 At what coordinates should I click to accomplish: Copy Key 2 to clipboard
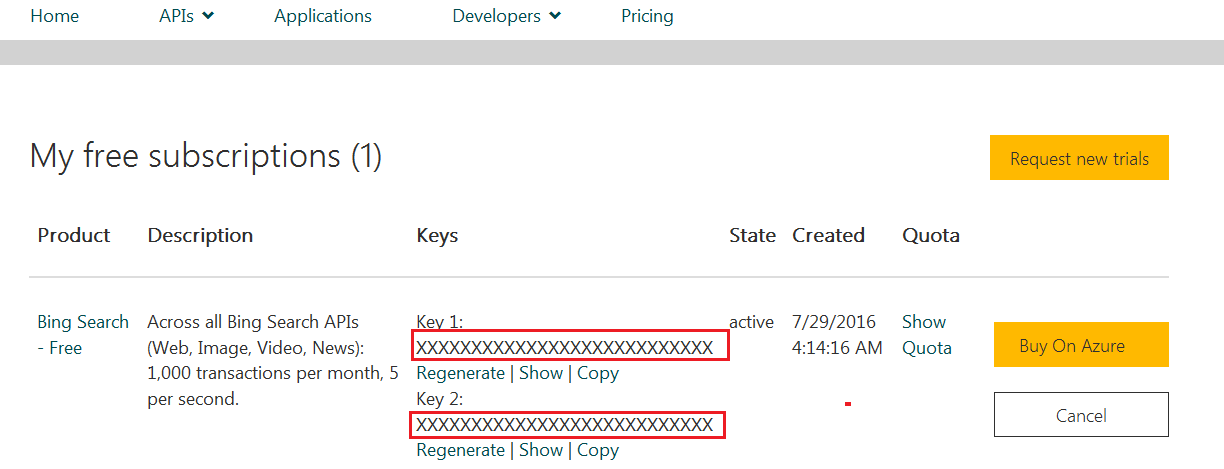tap(598, 450)
